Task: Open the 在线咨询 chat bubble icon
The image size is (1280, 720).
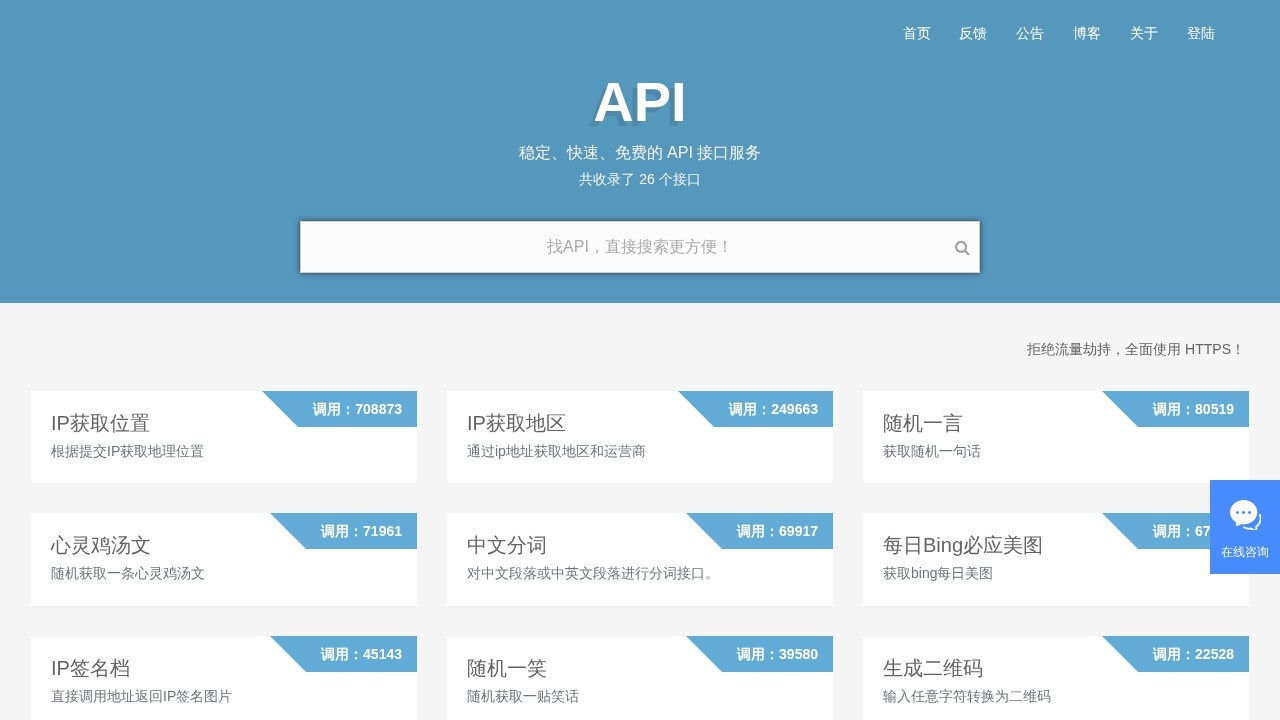Action: point(1244,513)
